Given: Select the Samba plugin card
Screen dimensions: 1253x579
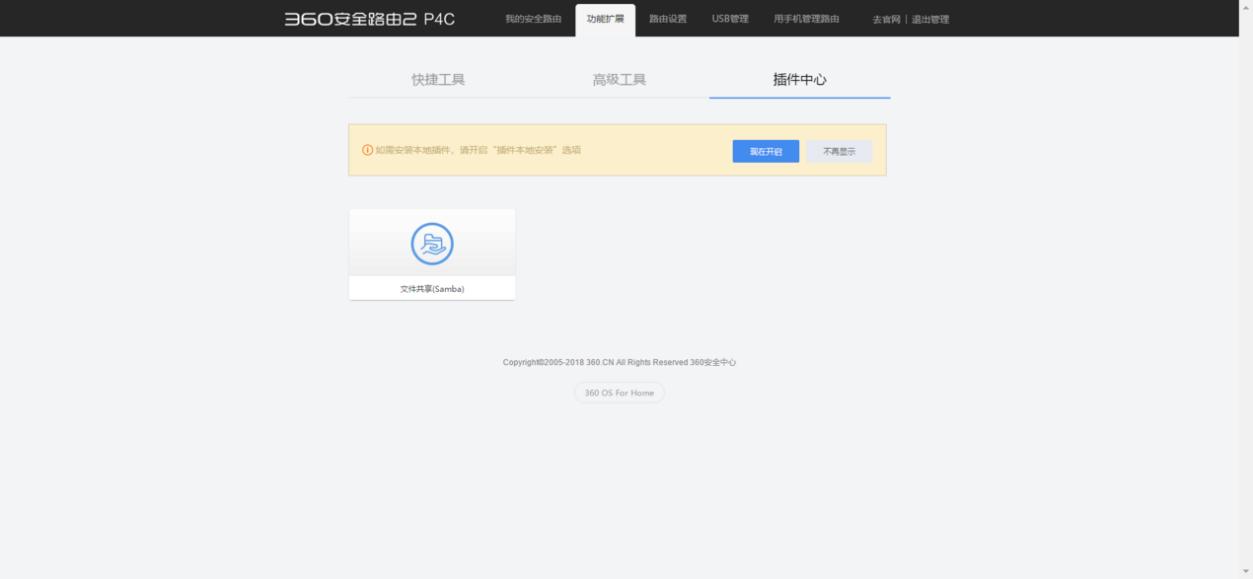Looking at the screenshot, I should pos(430,253).
